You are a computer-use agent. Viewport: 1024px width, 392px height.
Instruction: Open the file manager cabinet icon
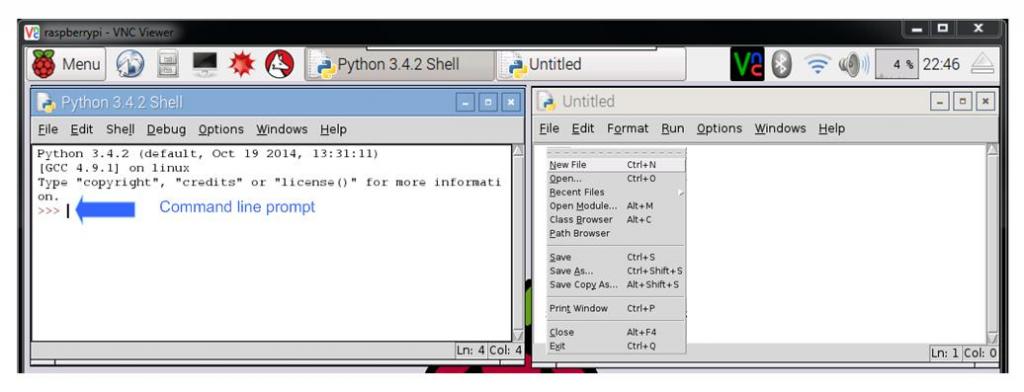click(x=167, y=64)
